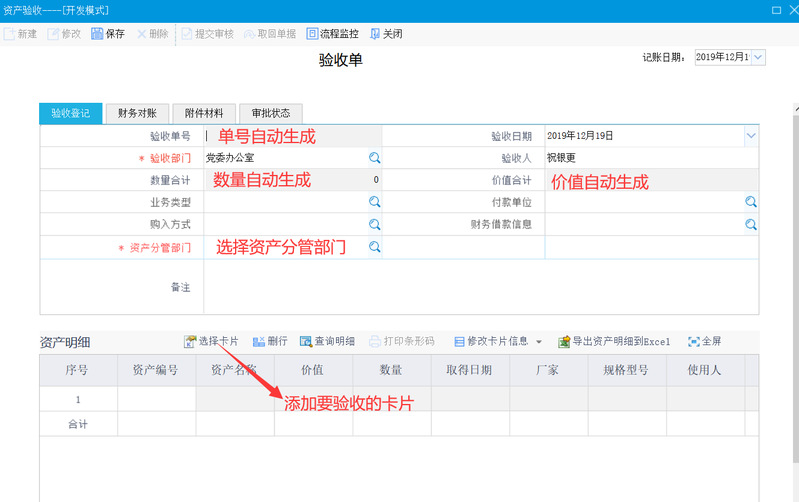
Task: Click 导出资产明细到Excel export button
Action: tap(614, 341)
